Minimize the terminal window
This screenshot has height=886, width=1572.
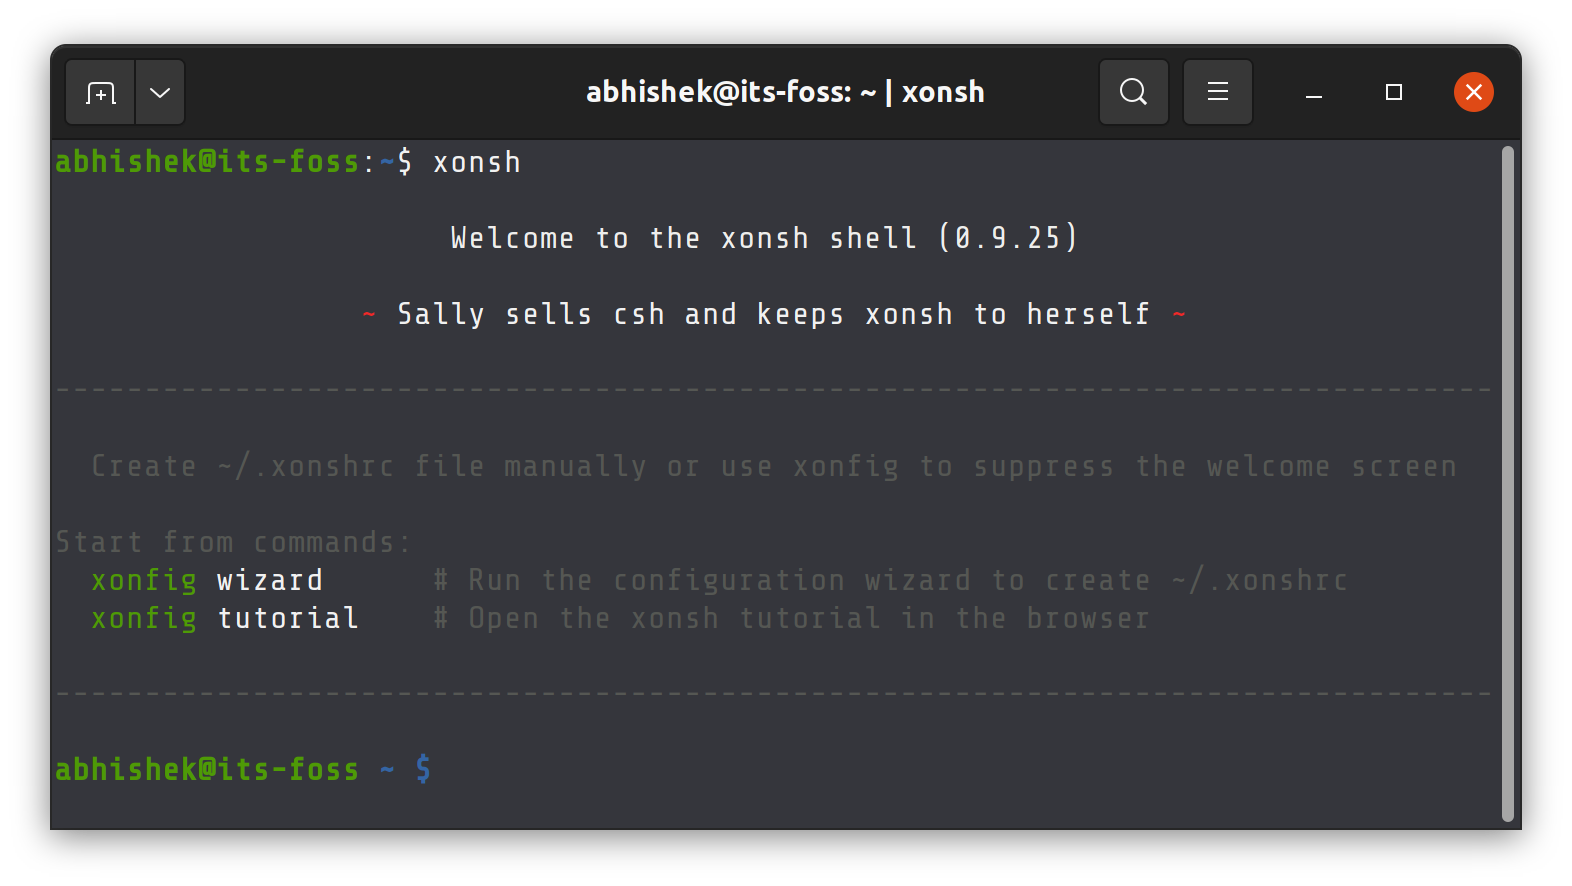click(x=1314, y=93)
